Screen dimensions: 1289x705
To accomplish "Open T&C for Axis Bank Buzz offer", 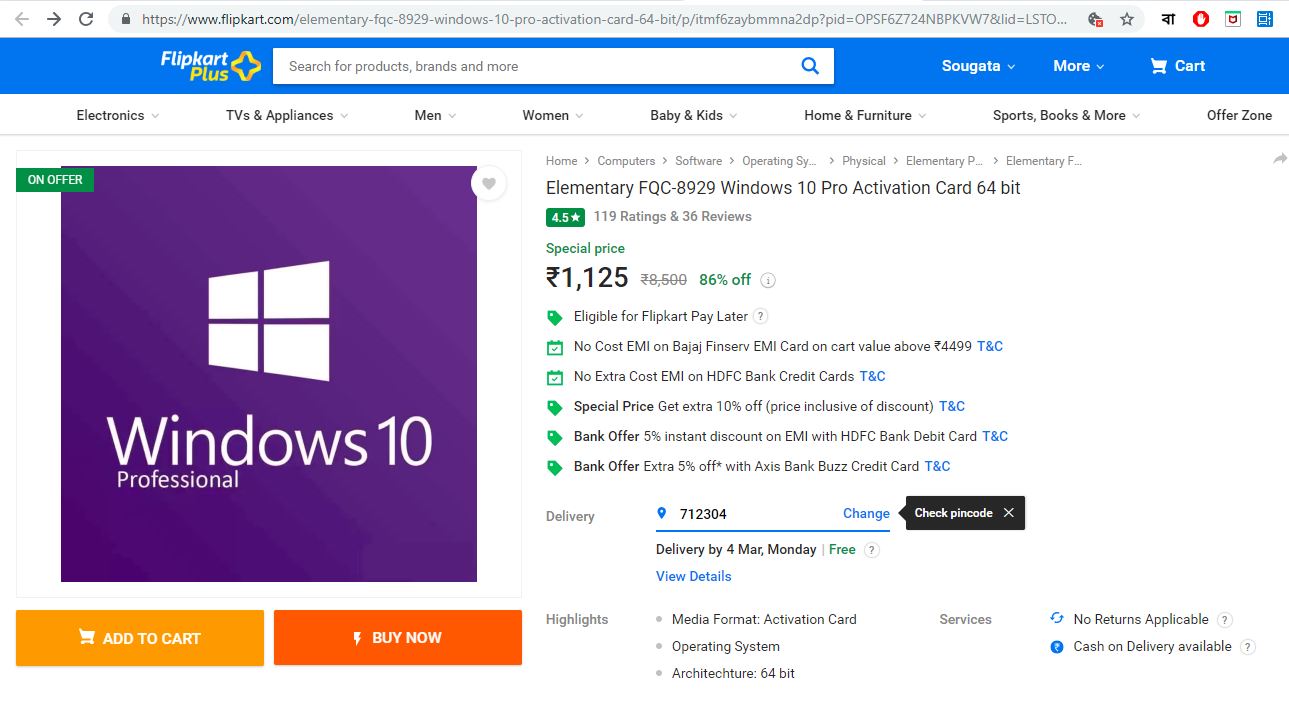I will click(x=937, y=466).
